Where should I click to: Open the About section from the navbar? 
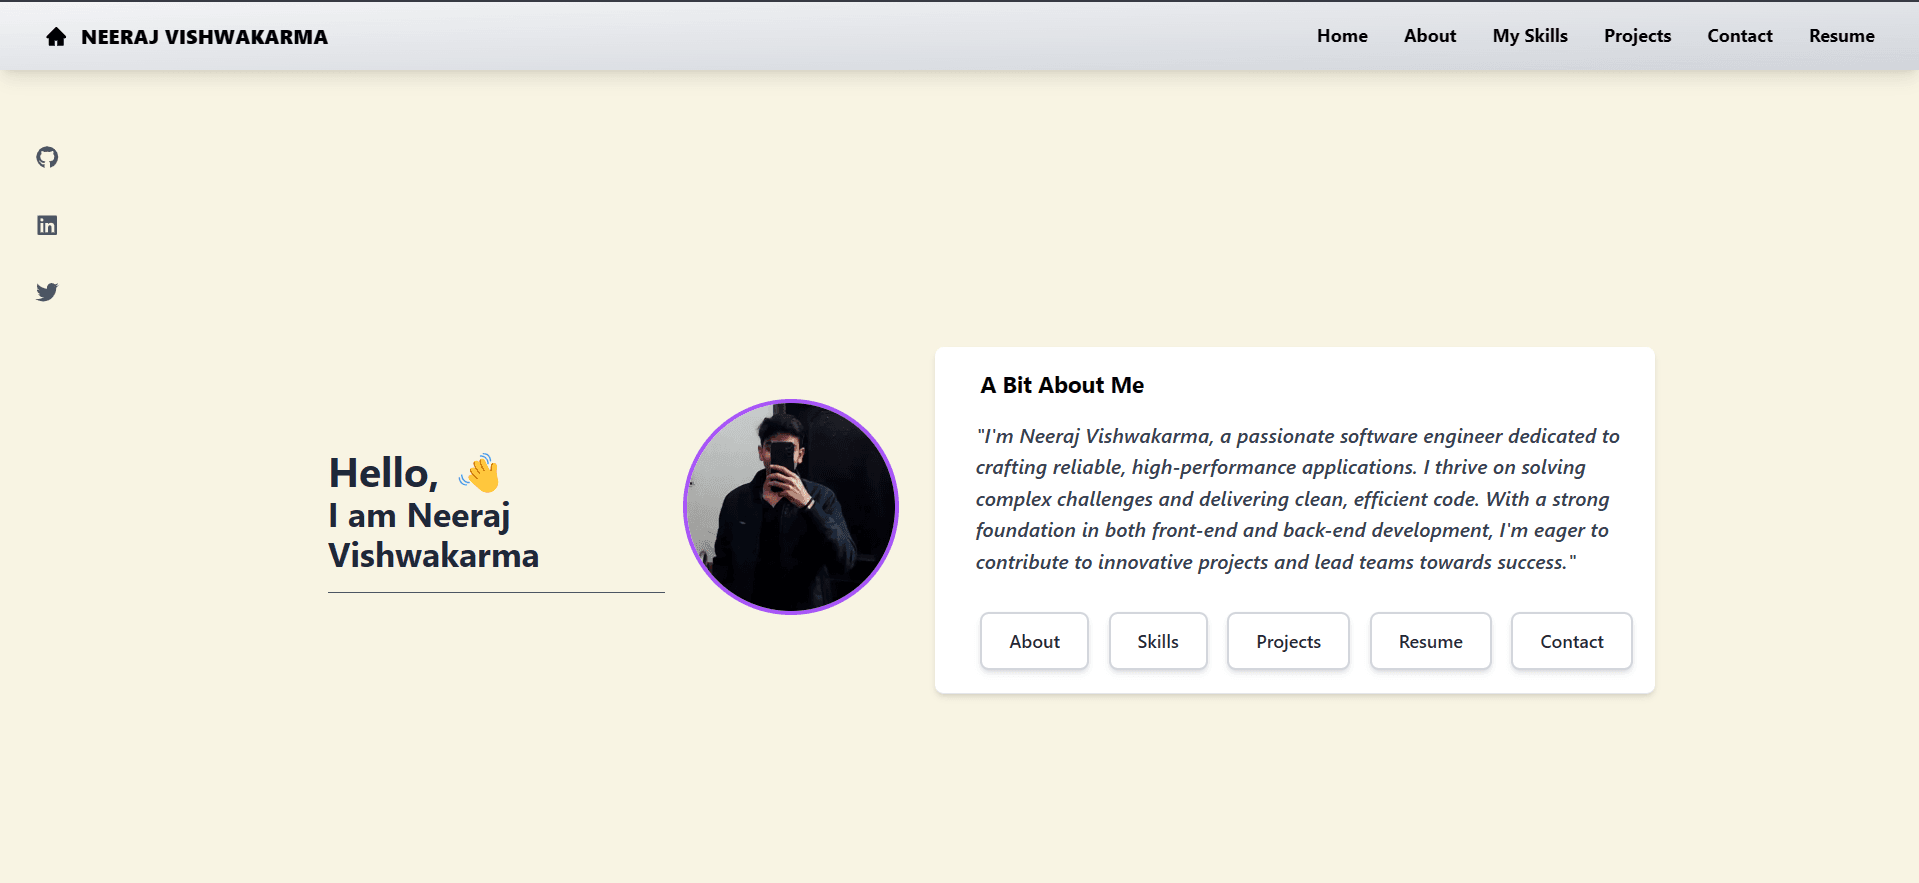tap(1429, 36)
